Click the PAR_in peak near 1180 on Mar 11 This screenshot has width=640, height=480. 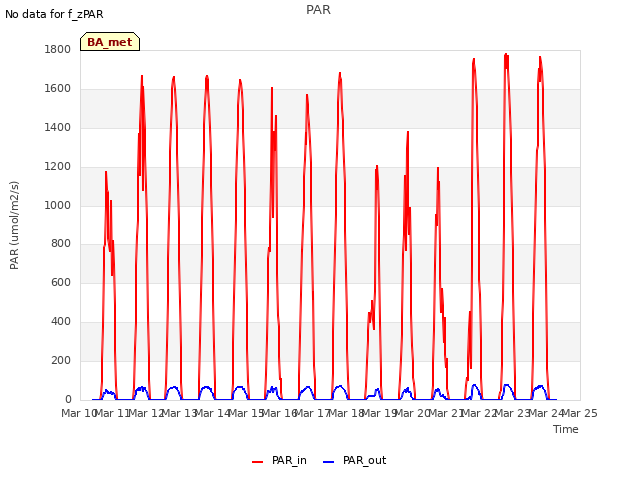click(x=106, y=172)
